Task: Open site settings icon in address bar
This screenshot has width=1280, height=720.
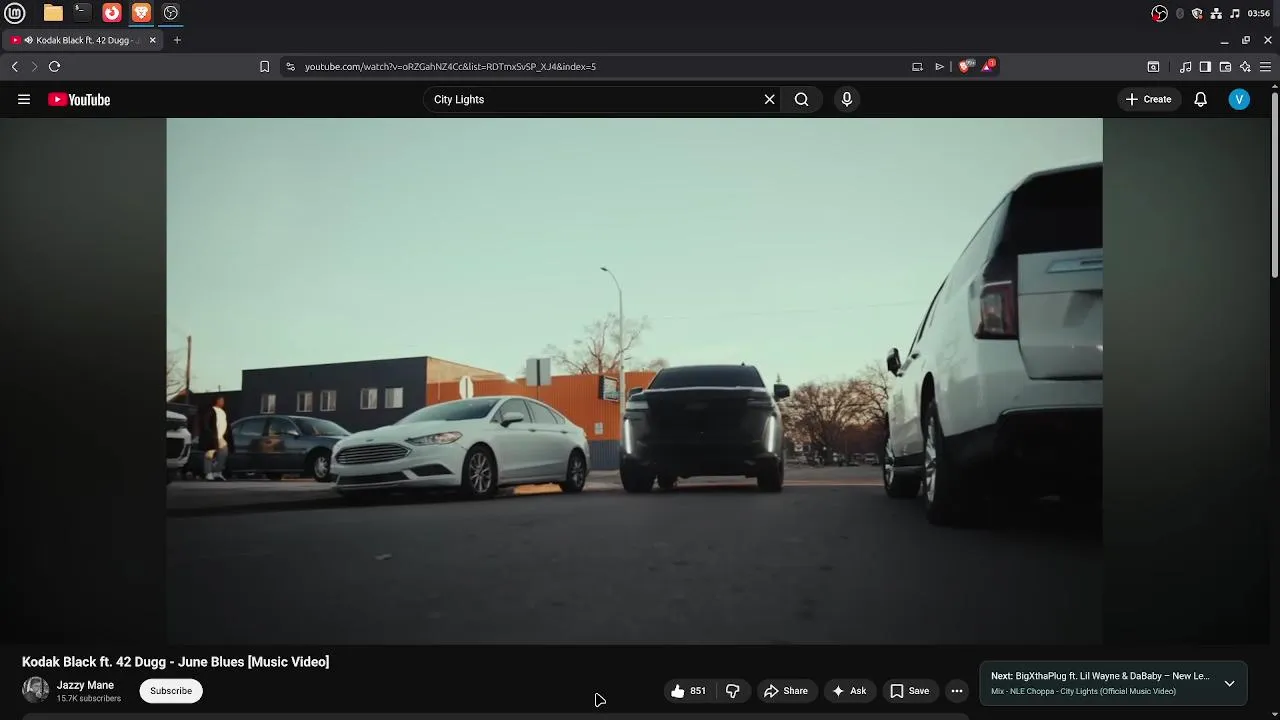Action: click(290, 67)
